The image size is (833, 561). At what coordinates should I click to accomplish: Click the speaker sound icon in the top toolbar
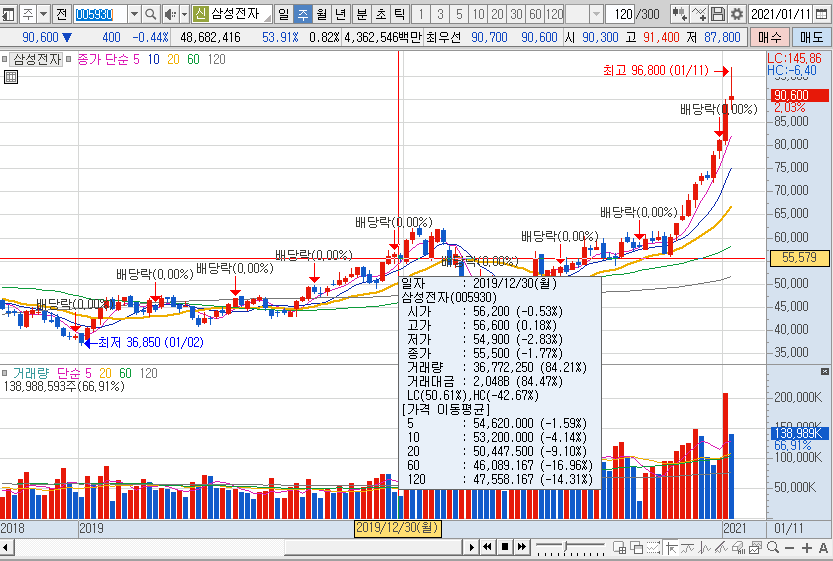pos(170,14)
